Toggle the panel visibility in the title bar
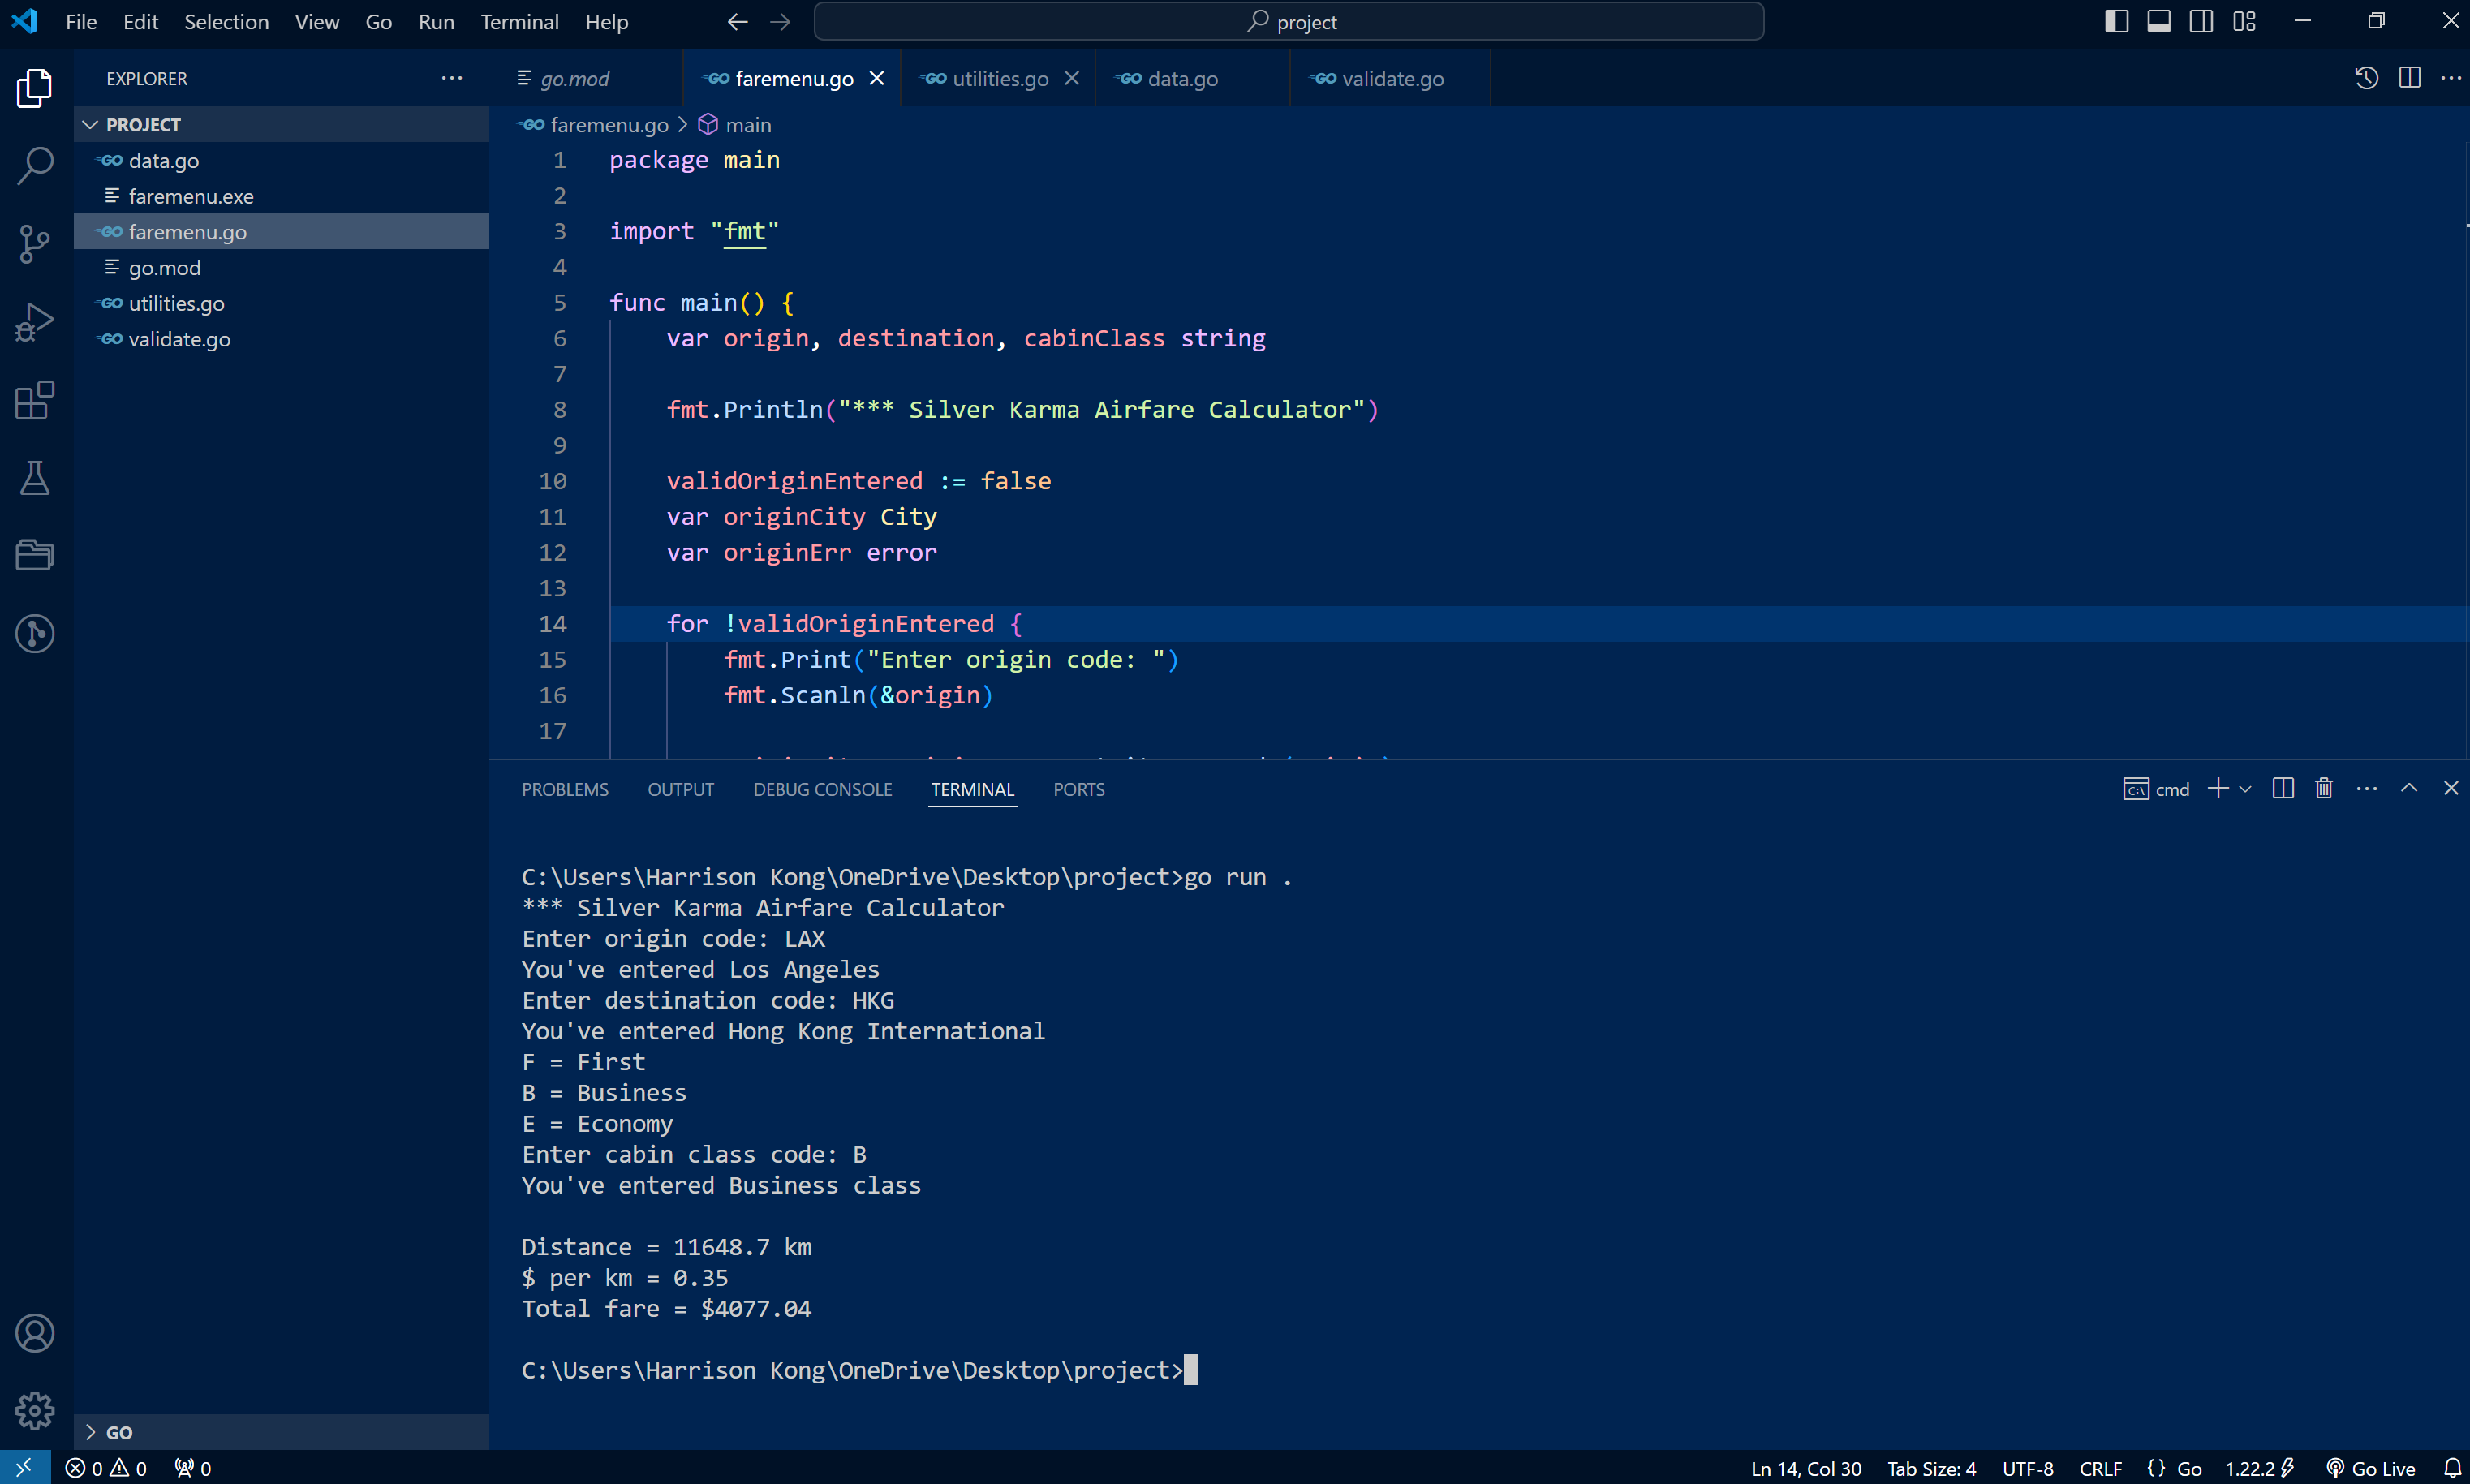 (x=2159, y=21)
